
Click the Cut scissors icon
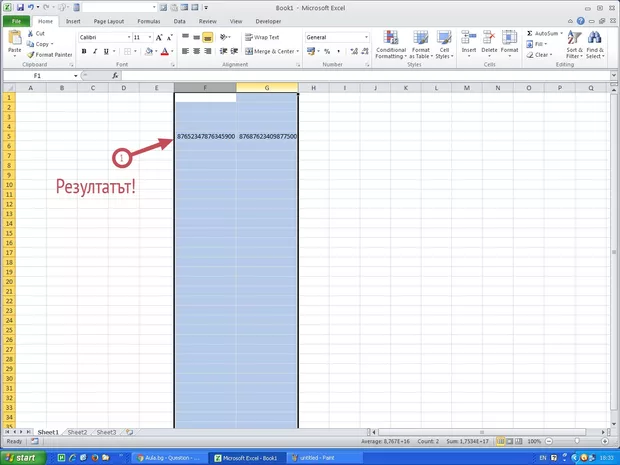coord(30,33)
